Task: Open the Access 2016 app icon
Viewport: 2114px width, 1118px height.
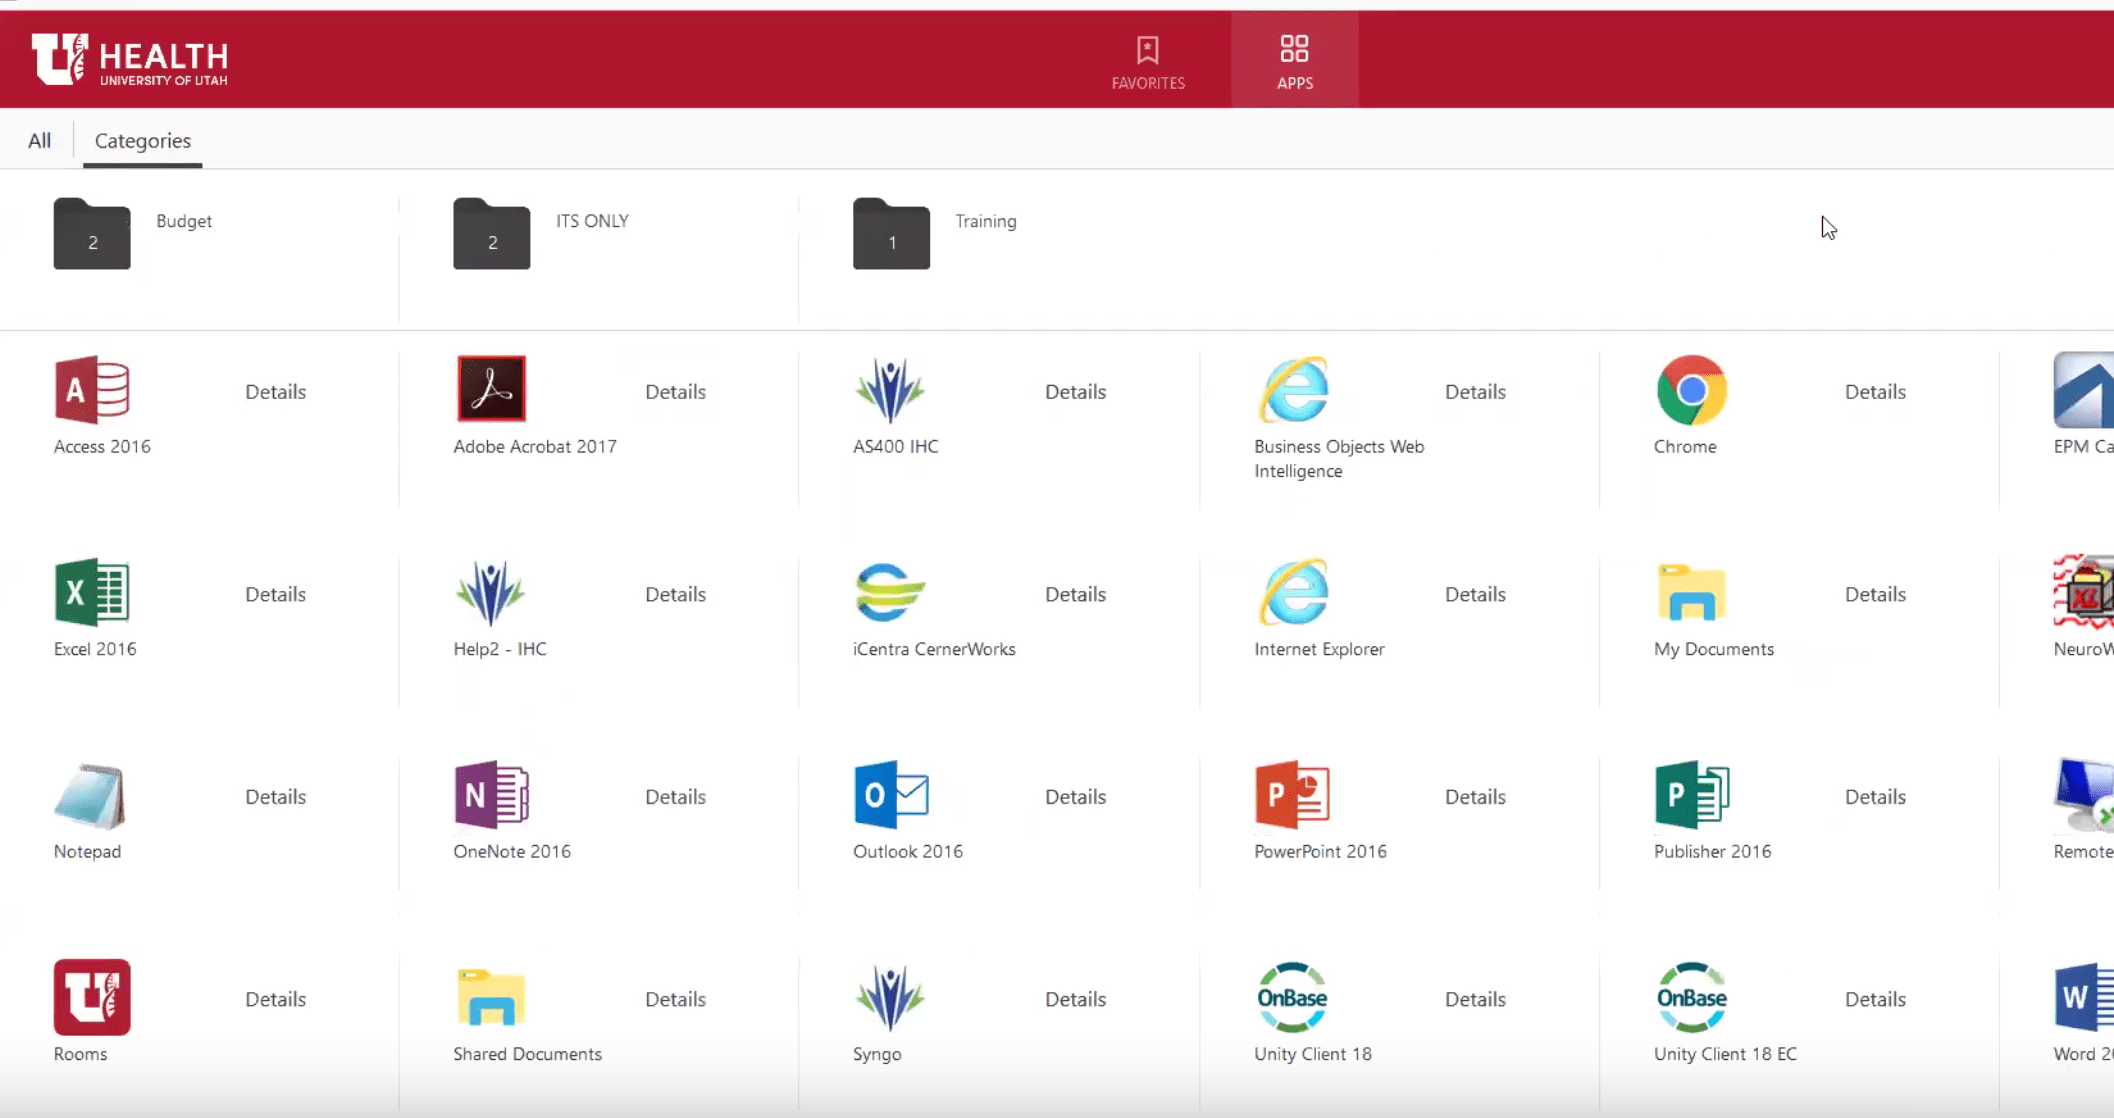Action: click(92, 390)
